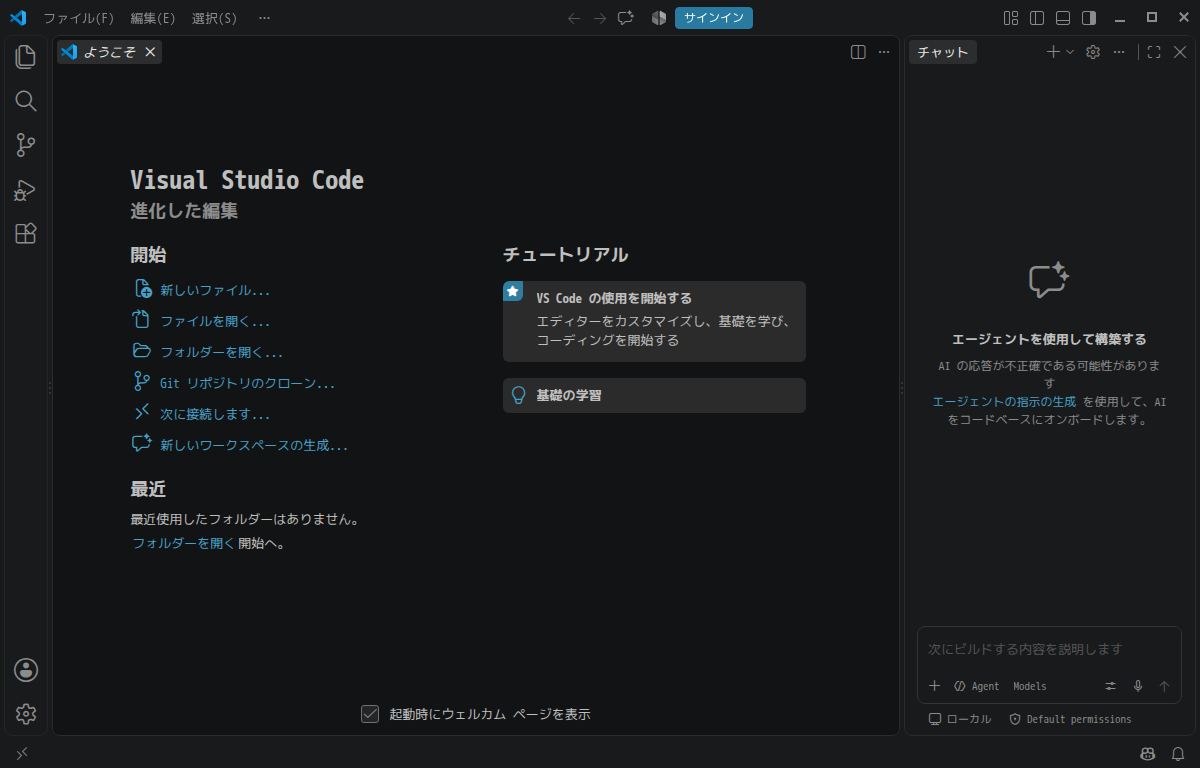Open the ファイル(F) menu
Screen dimensions: 1200x768
click(x=78, y=18)
